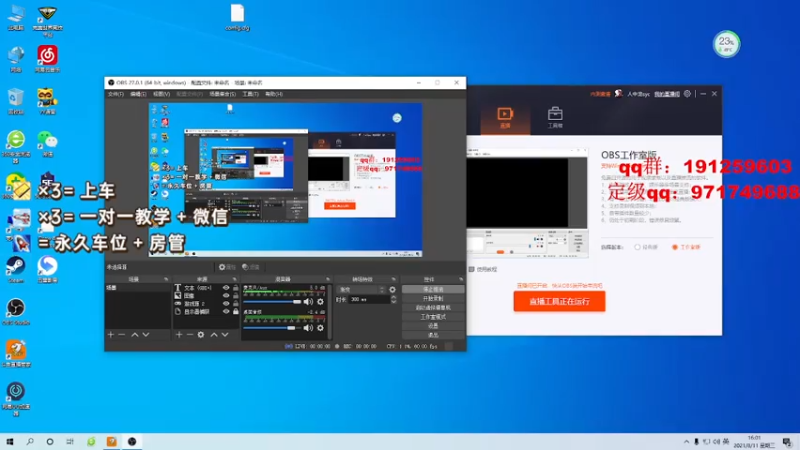Click the transition duration stepper arrows

pyautogui.click(x=393, y=299)
